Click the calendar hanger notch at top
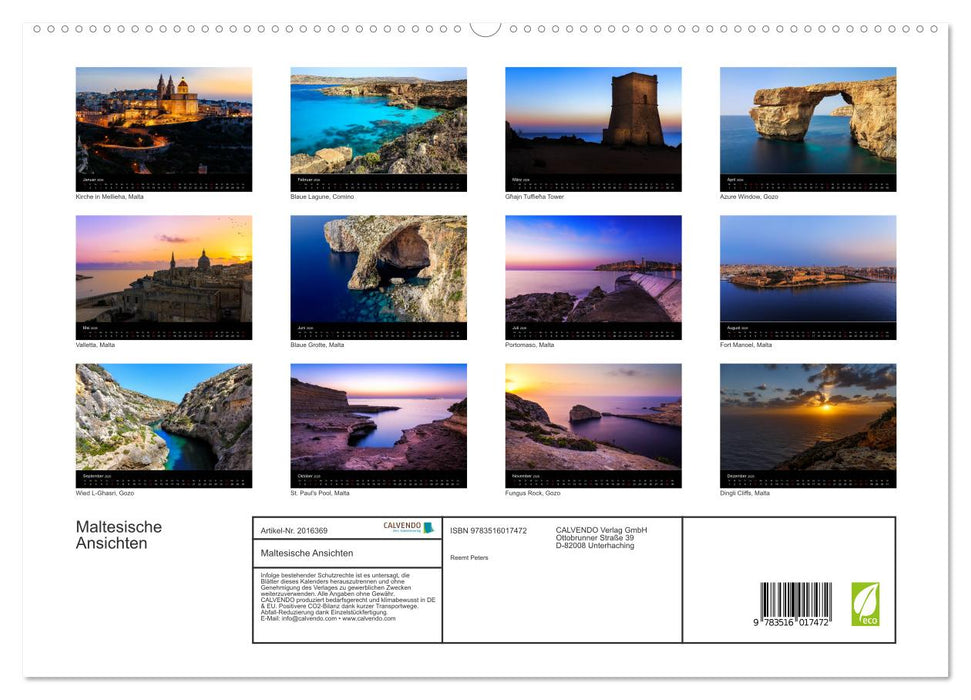The image size is (971, 700). point(485,28)
